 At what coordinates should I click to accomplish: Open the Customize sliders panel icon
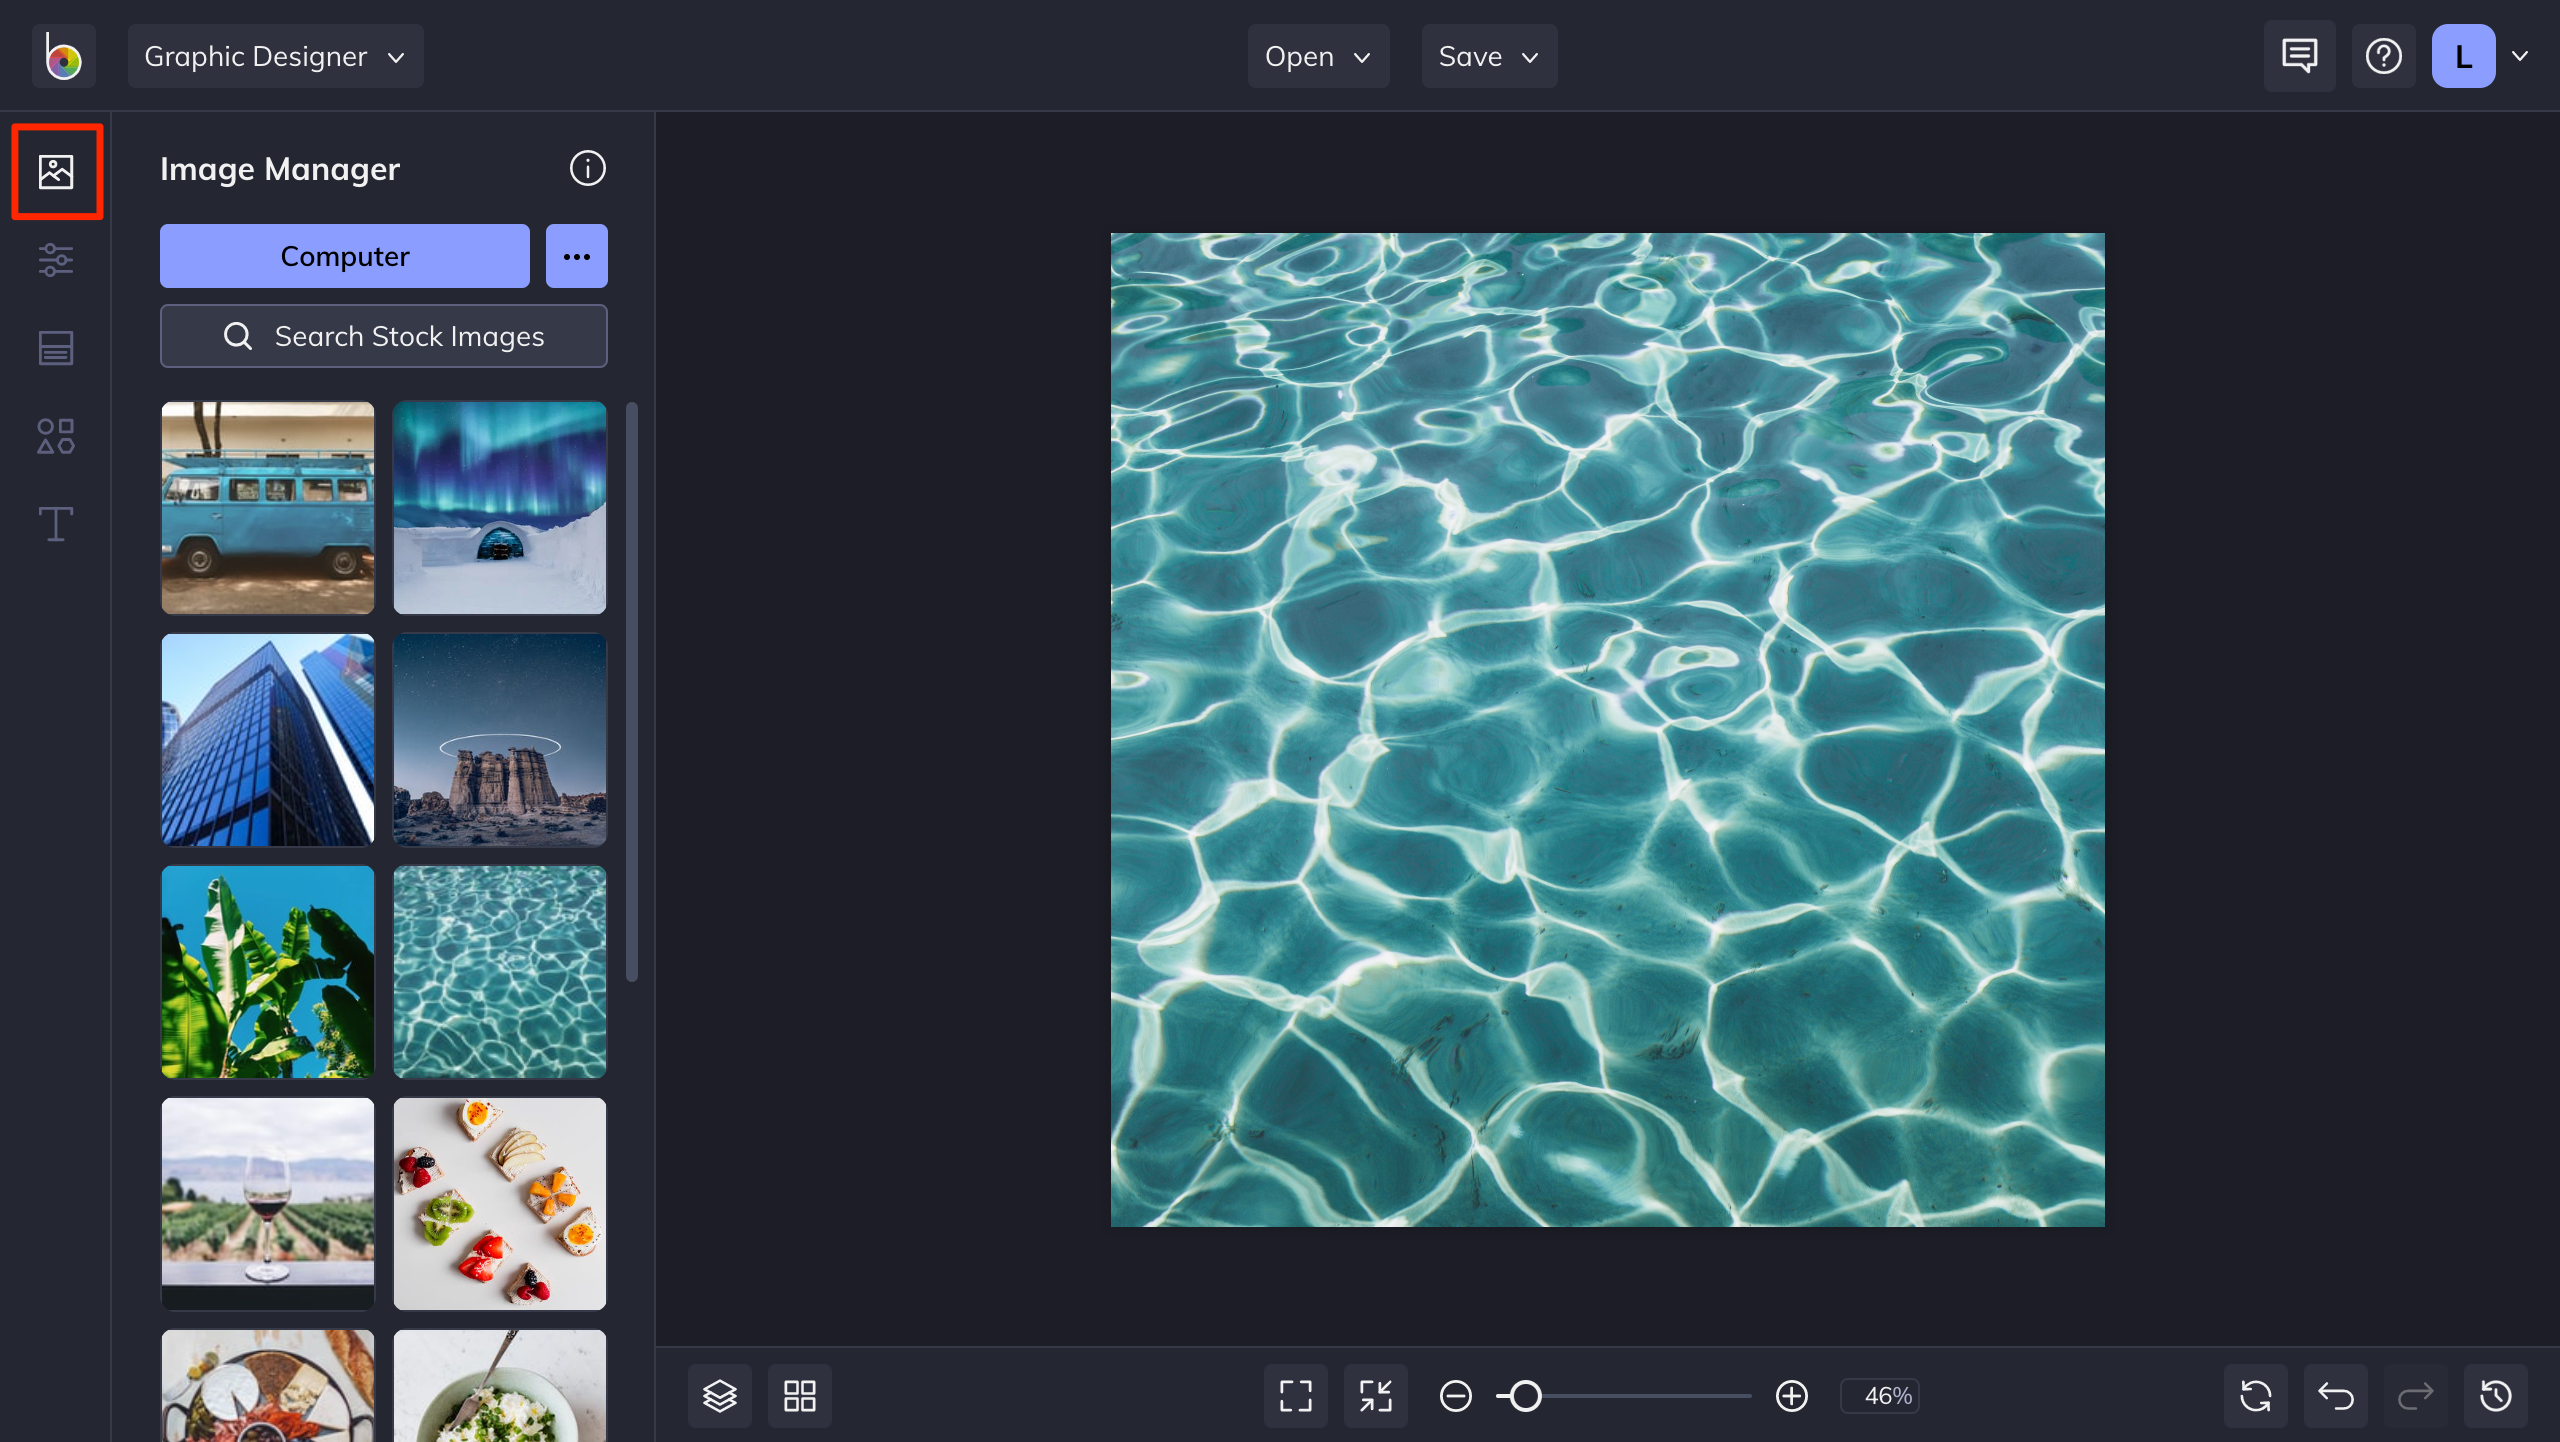[x=56, y=260]
